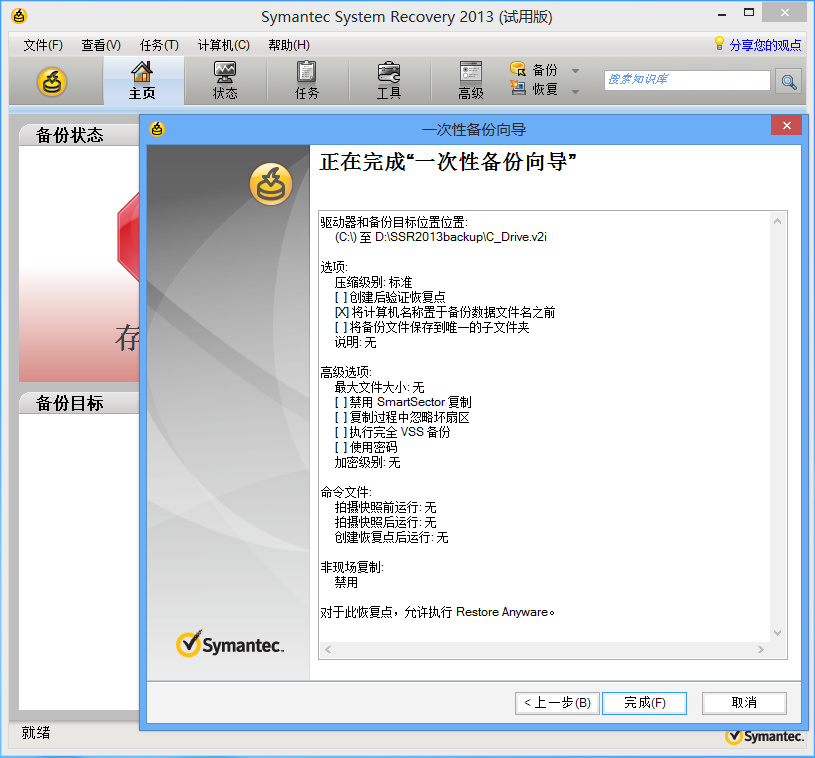The image size is (815, 758).
Task: Click the backup destination path D:\SSR2013backup\C_Drive.v2i
Action: pos(461,237)
